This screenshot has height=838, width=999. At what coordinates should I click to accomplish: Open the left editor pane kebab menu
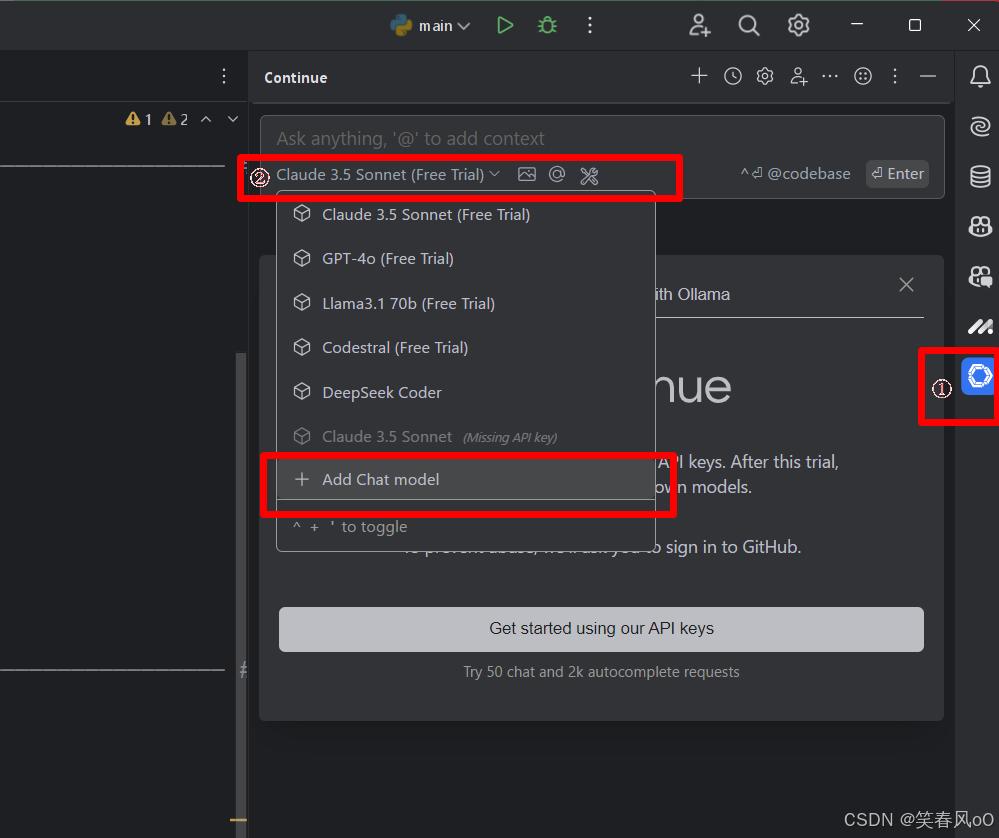[224, 76]
